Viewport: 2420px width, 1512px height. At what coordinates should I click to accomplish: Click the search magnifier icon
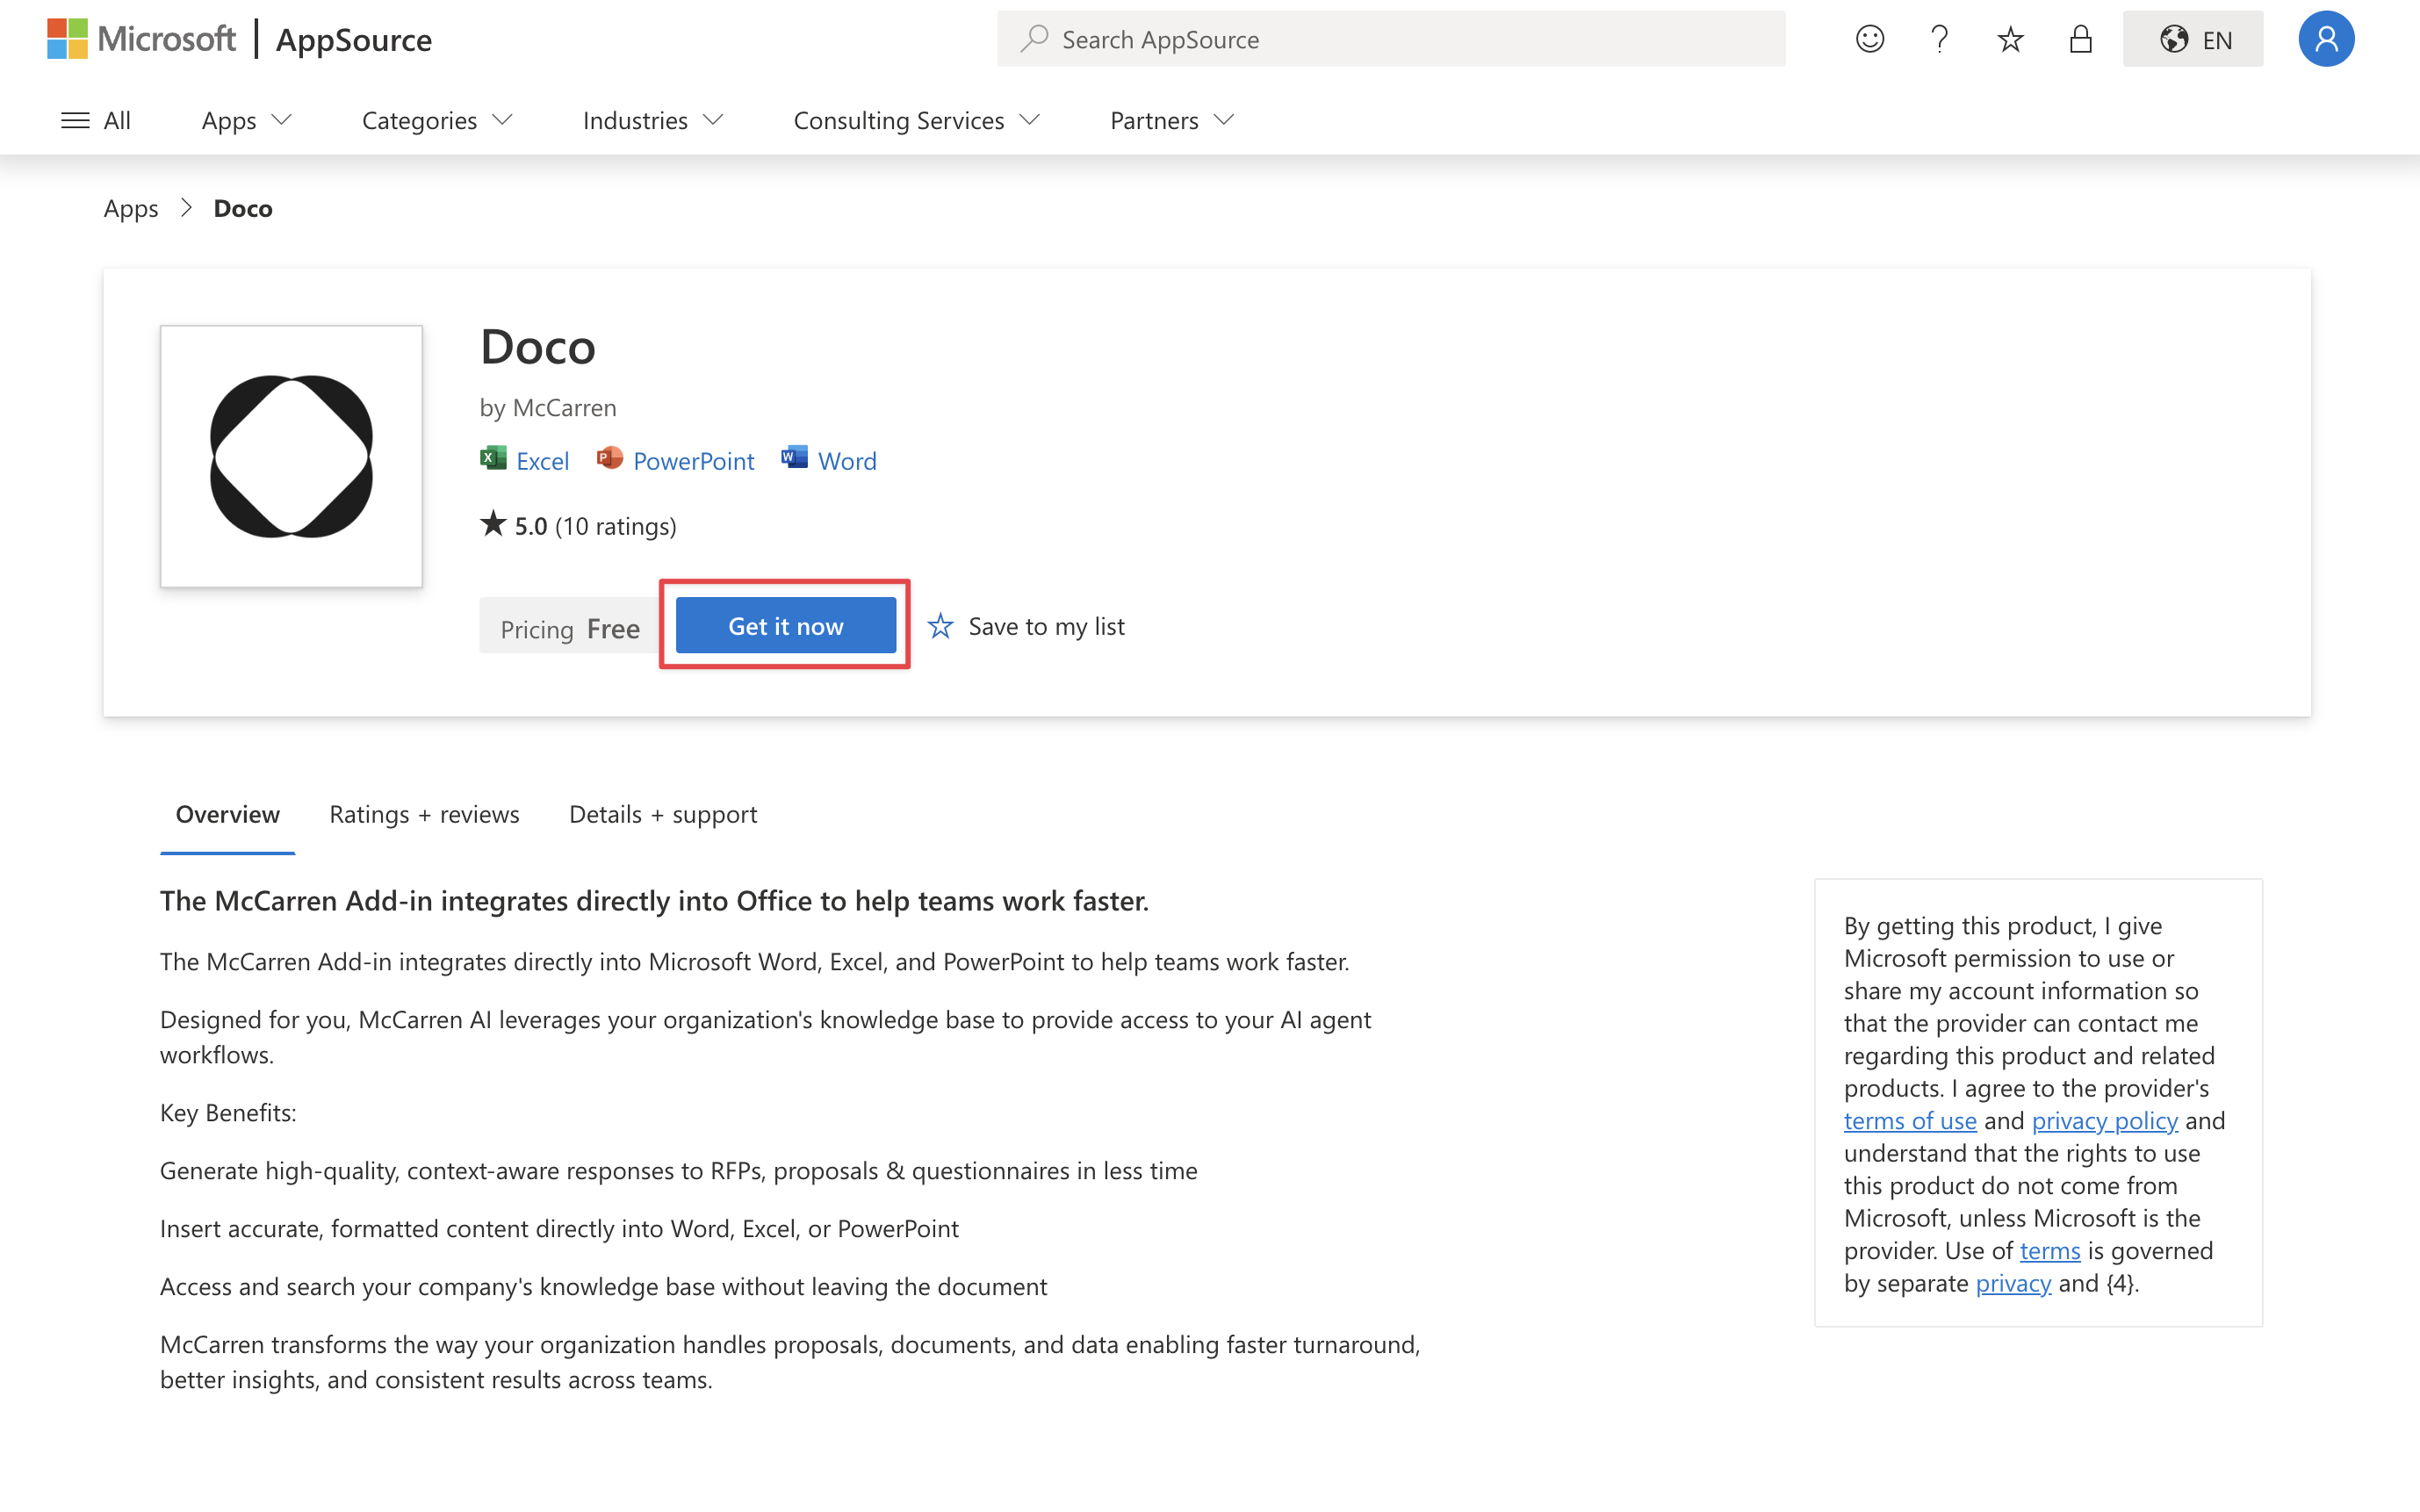click(1037, 38)
